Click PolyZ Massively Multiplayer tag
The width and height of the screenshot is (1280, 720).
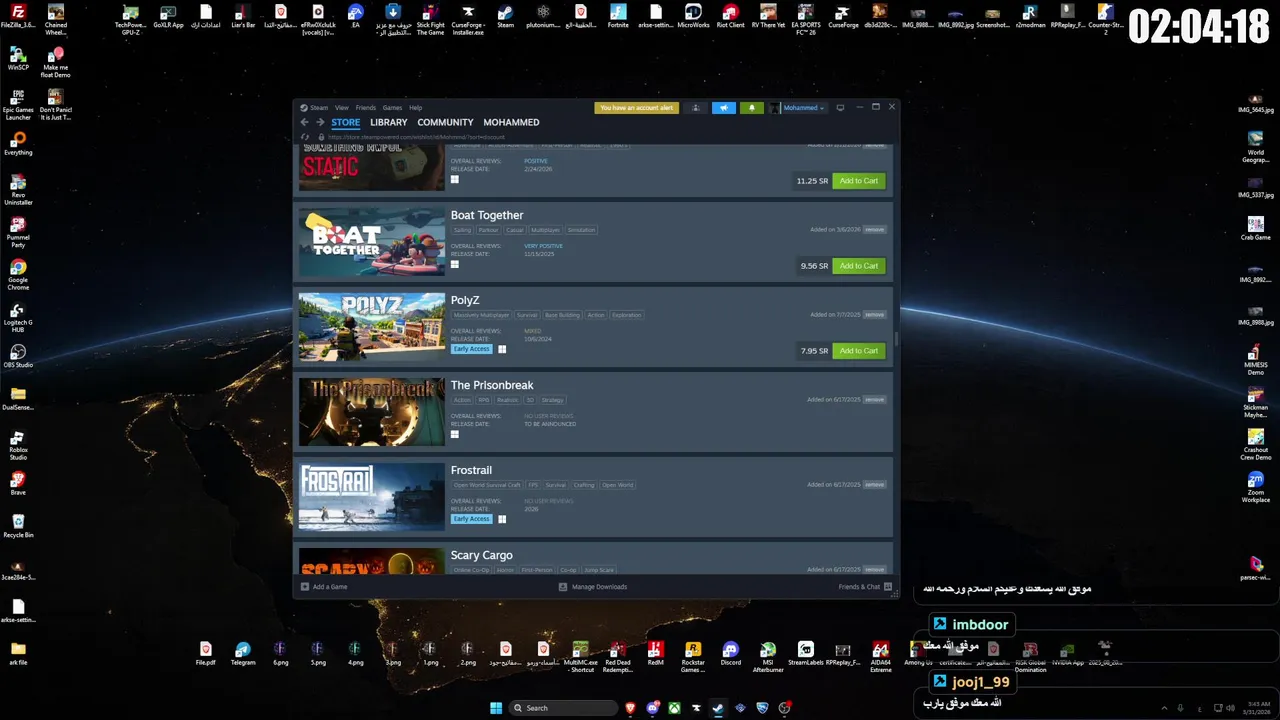coord(481,315)
